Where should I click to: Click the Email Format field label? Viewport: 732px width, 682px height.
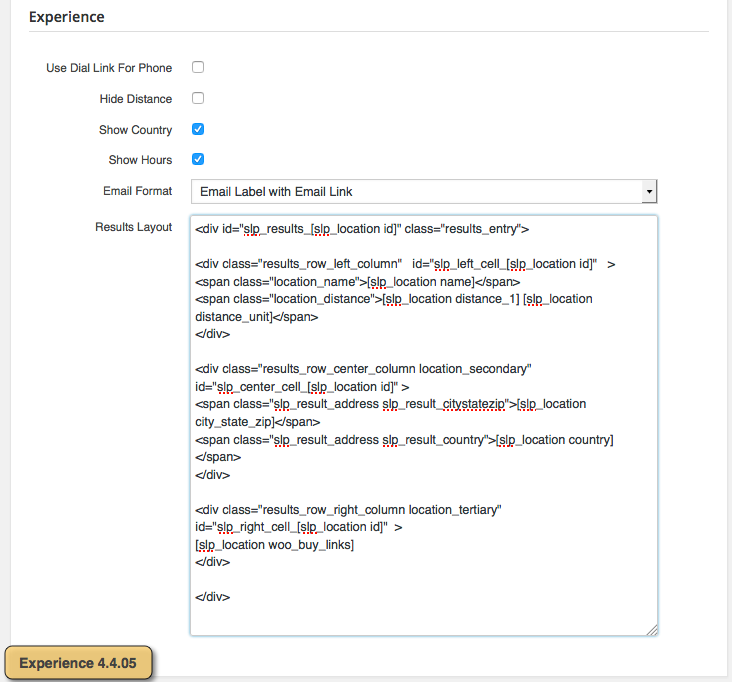click(x=137, y=191)
